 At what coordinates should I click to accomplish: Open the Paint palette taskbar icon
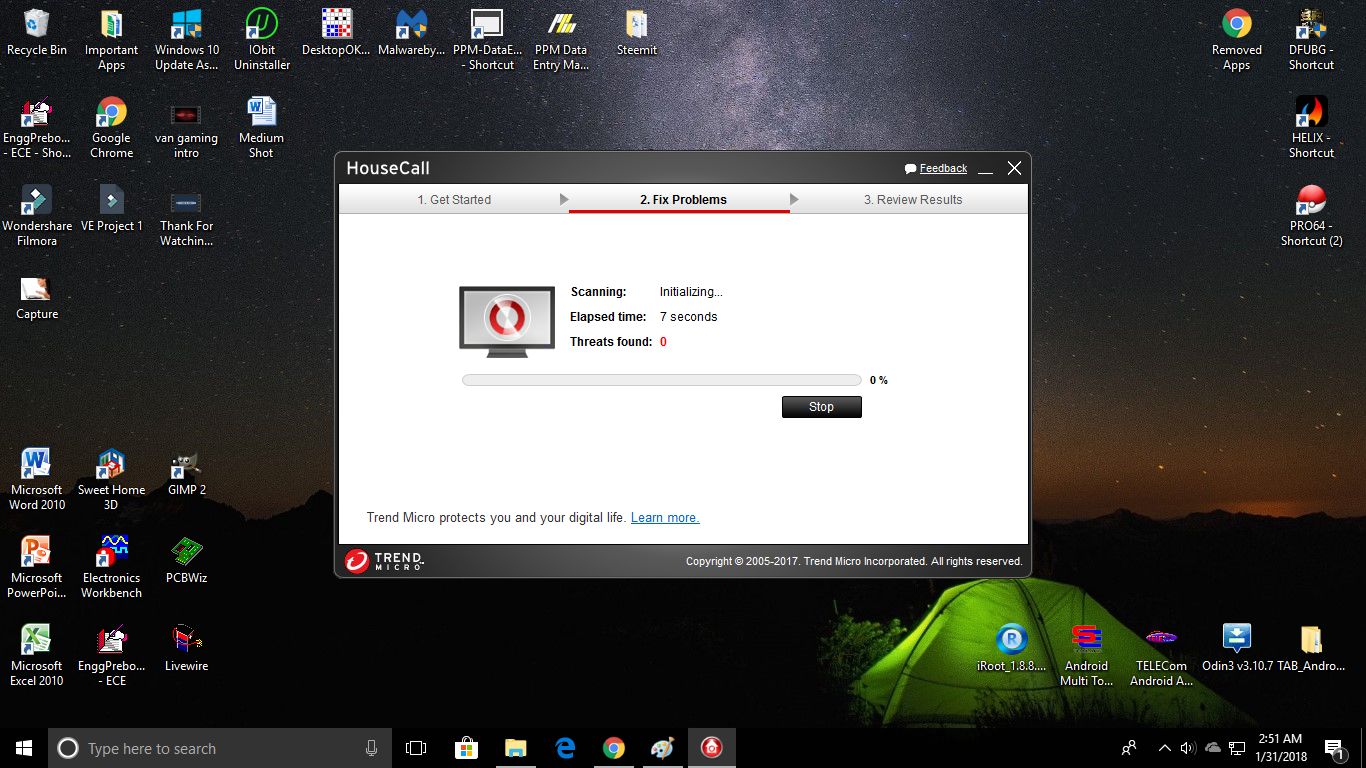click(662, 748)
